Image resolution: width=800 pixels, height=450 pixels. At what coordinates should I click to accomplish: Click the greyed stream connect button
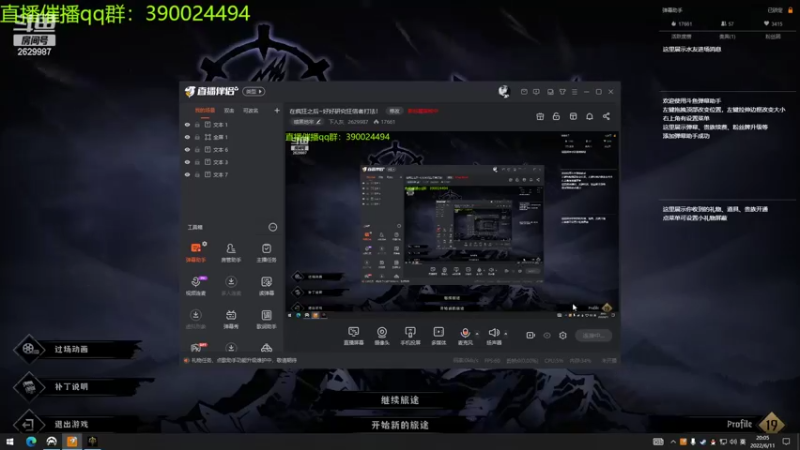tap(593, 335)
